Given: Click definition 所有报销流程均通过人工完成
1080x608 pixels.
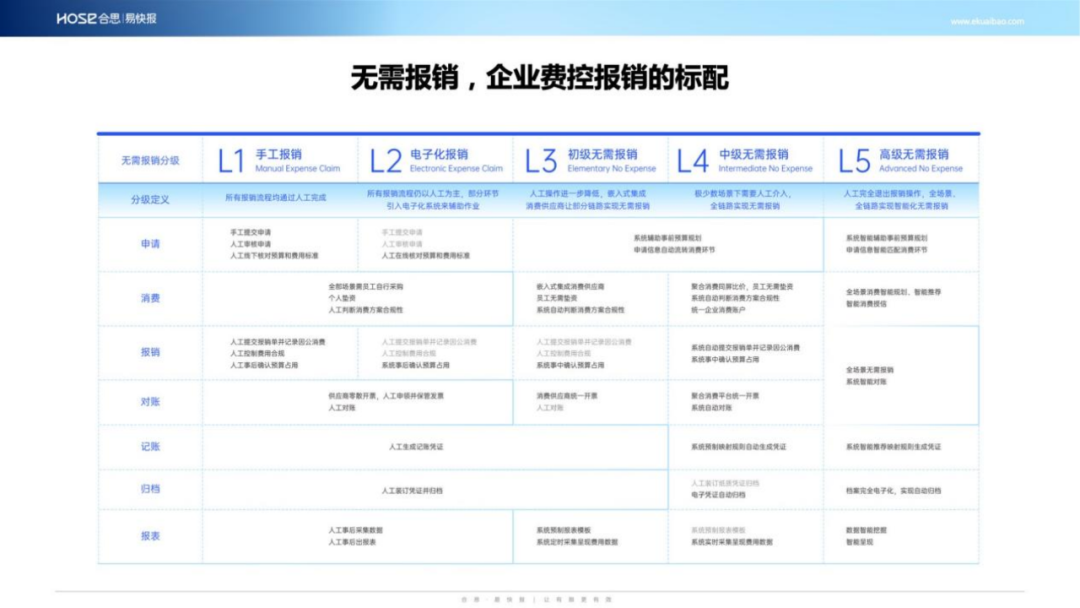Looking at the screenshot, I should [x=276, y=198].
